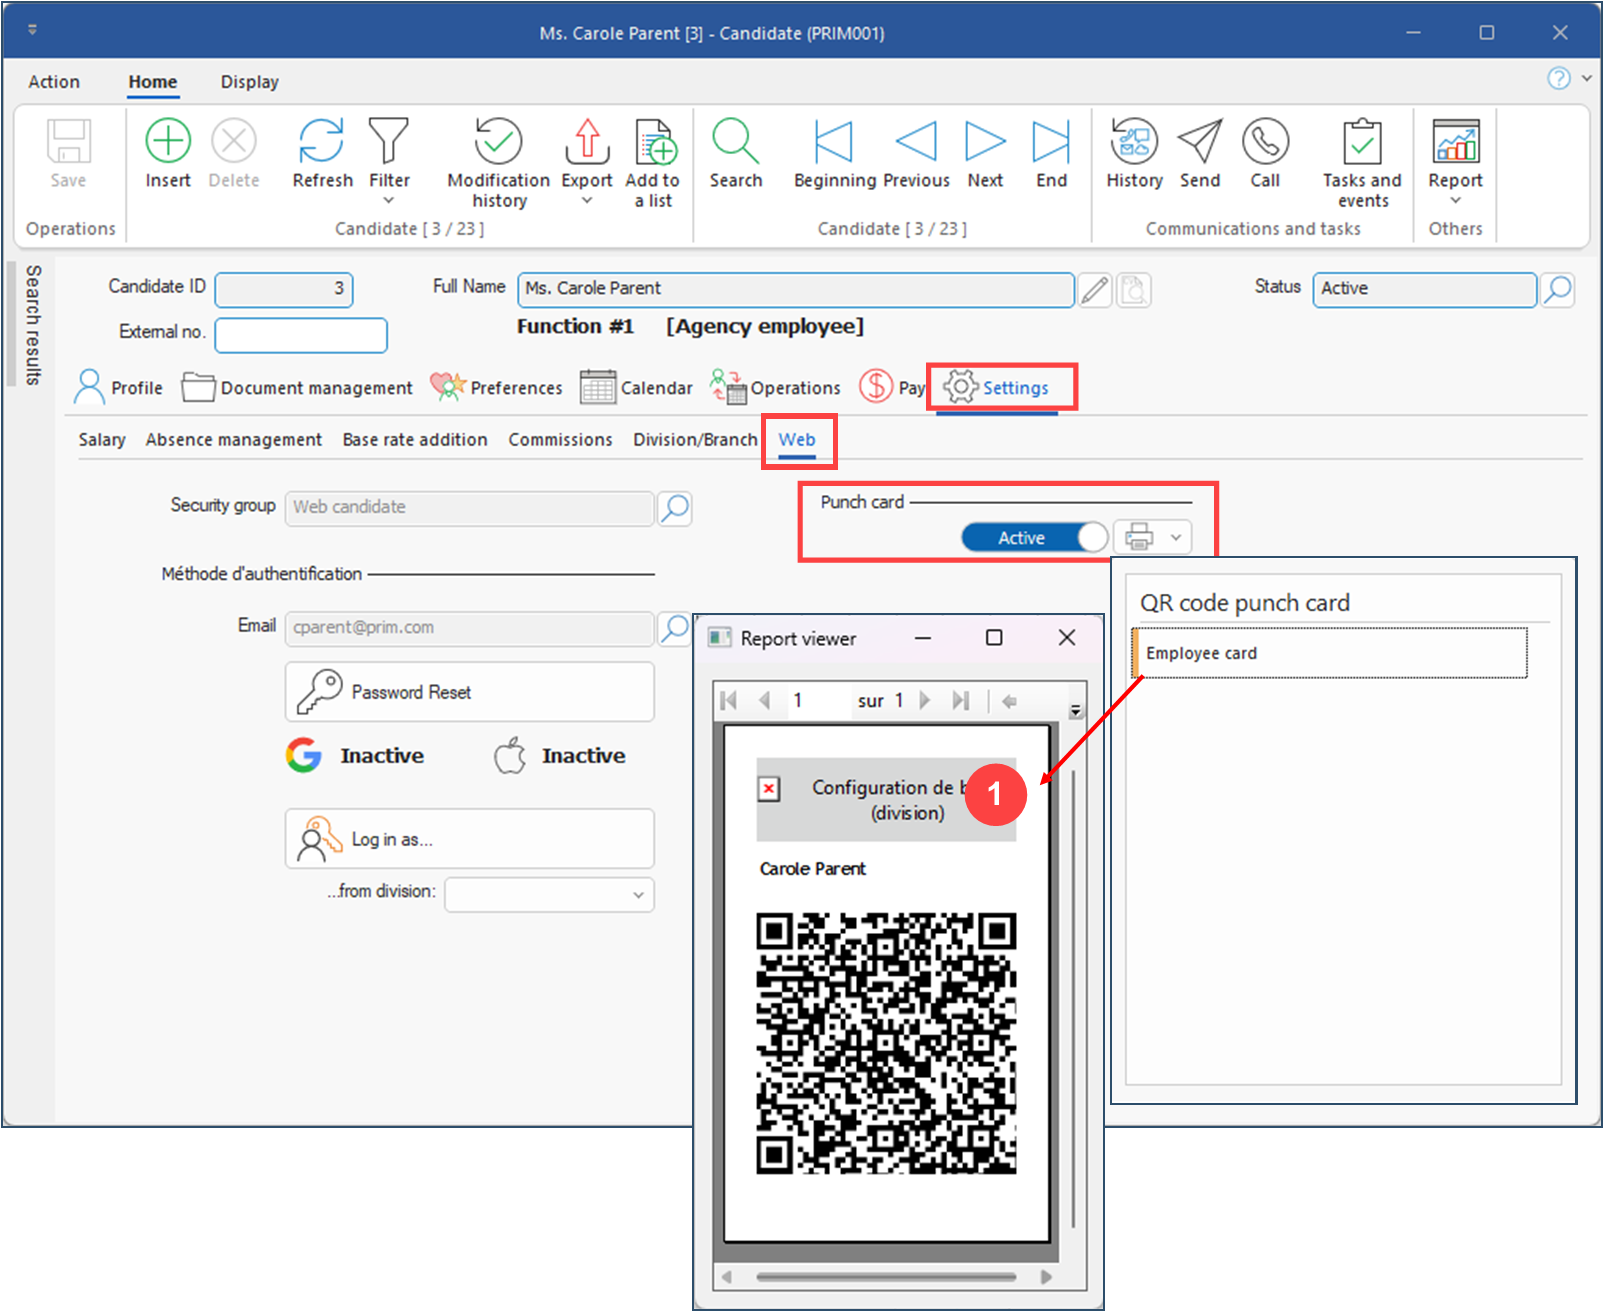Click the Log in as... button
This screenshot has height=1312, width=1604.
click(470, 839)
